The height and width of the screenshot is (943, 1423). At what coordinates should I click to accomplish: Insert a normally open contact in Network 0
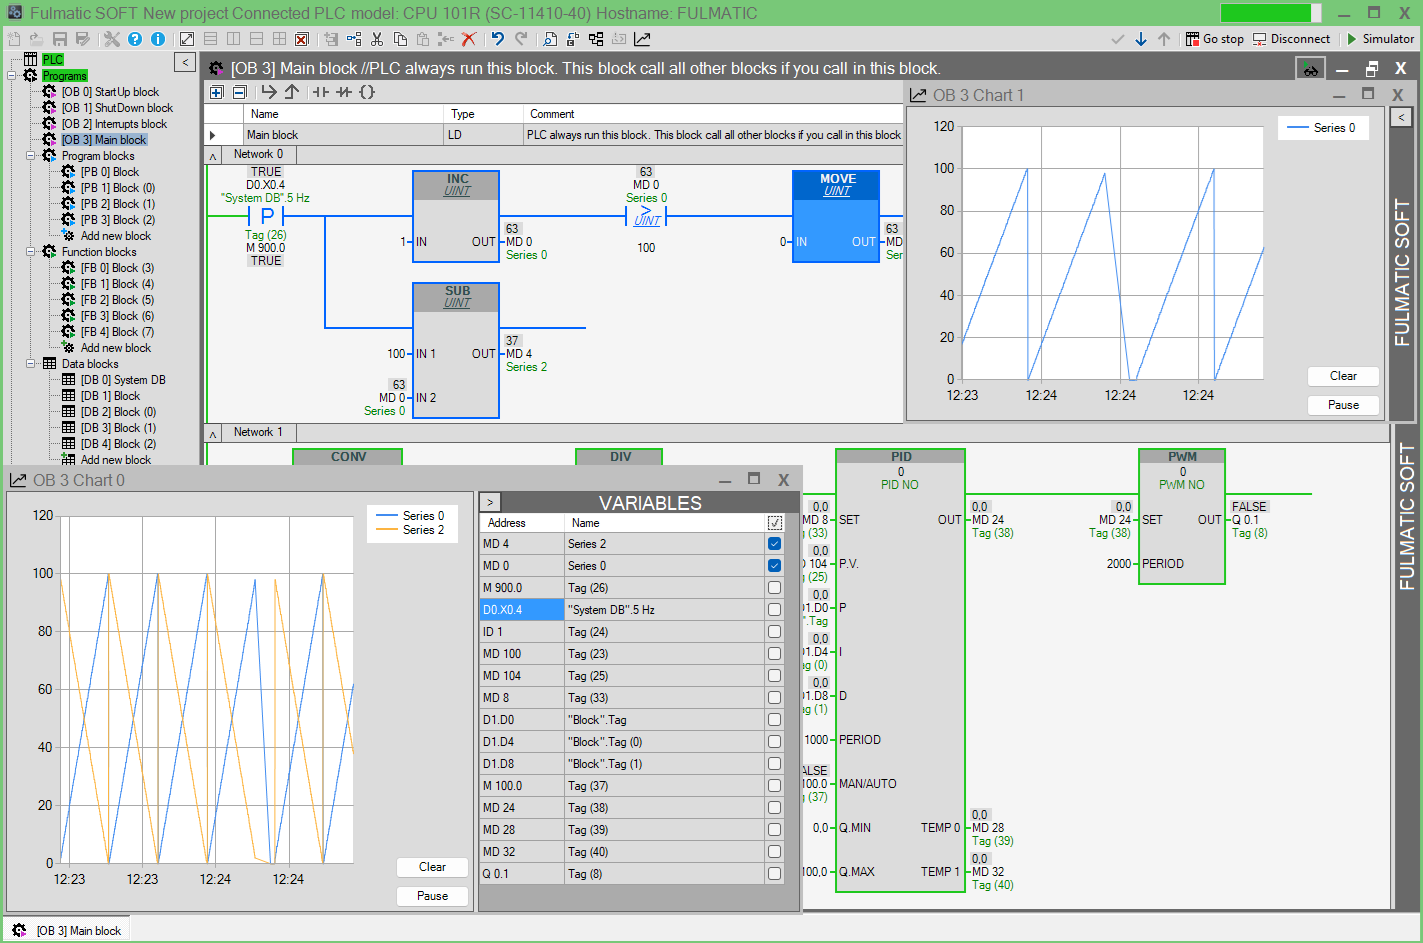[321, 92]
